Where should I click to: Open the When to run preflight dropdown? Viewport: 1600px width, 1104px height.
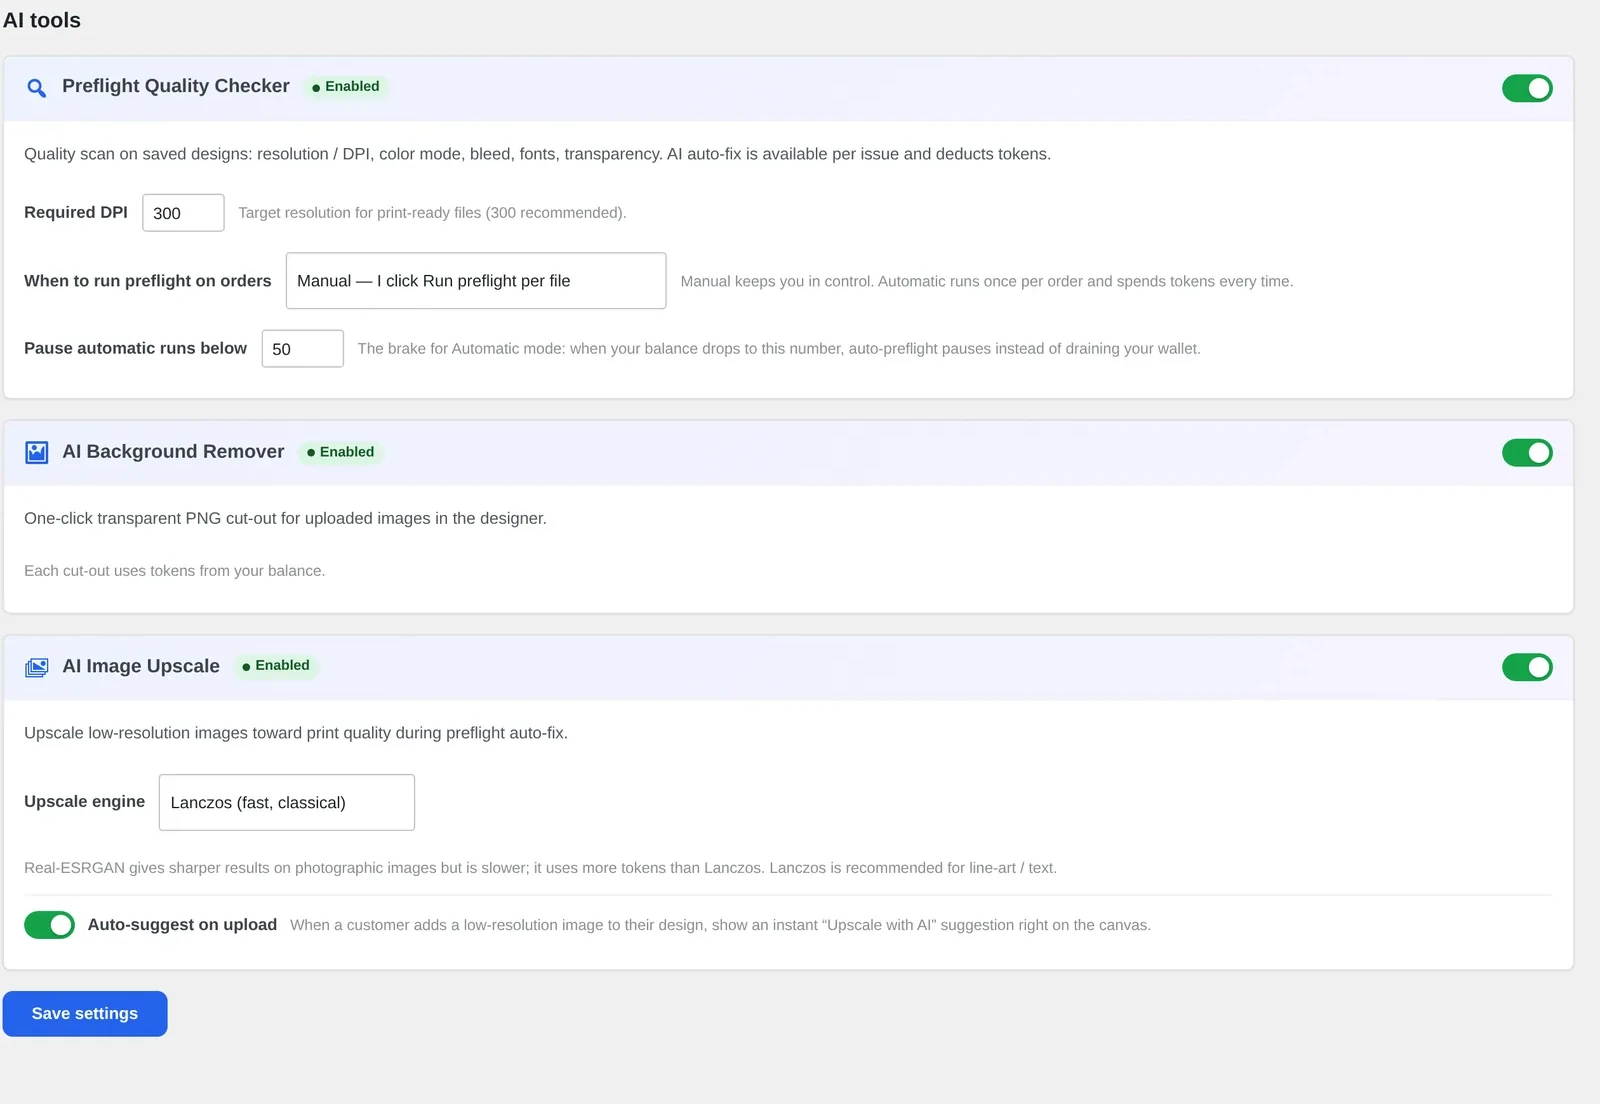[x=476, y=281]
